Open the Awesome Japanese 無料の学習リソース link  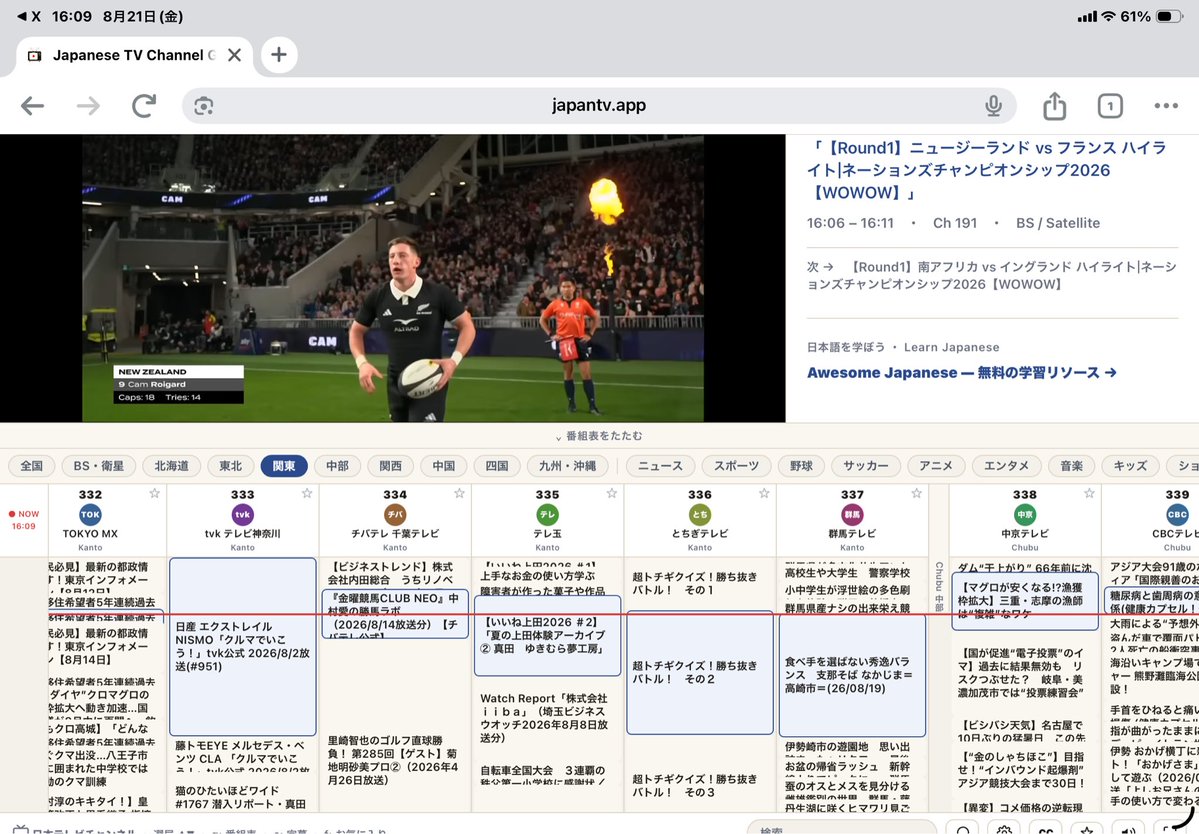click(x=961, y=373)
